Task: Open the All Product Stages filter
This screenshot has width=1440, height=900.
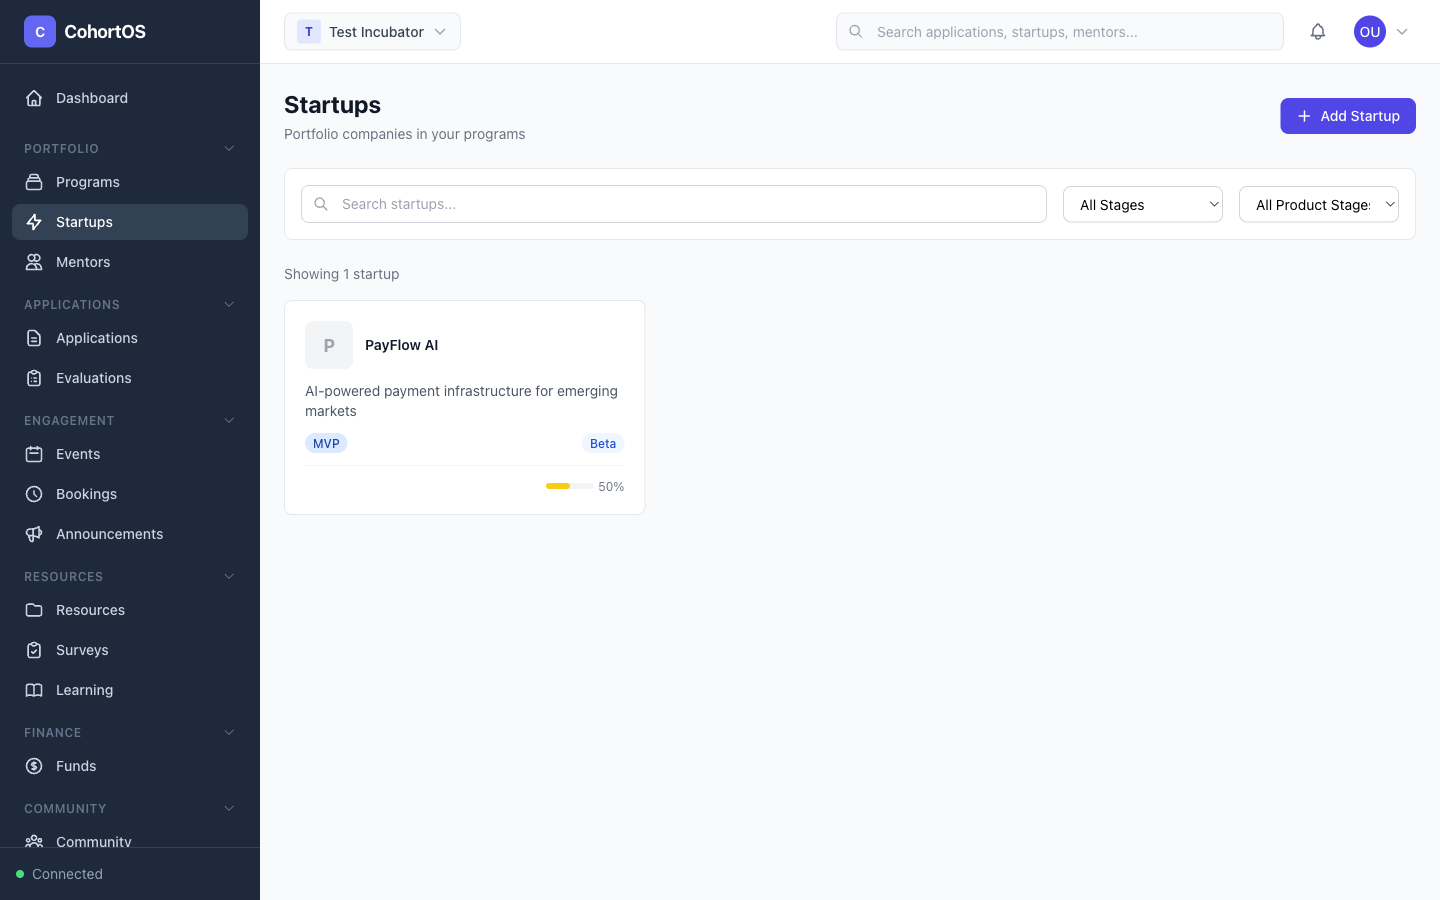Action: (x=1318, y=204)
